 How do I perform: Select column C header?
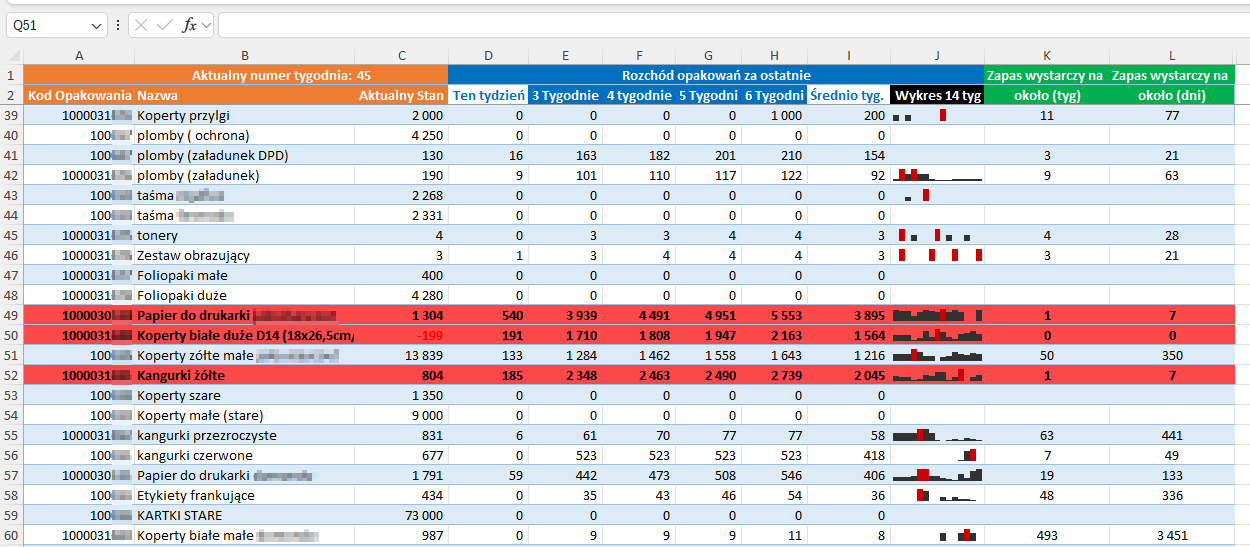pyautogui.click(x=401, y=55)
